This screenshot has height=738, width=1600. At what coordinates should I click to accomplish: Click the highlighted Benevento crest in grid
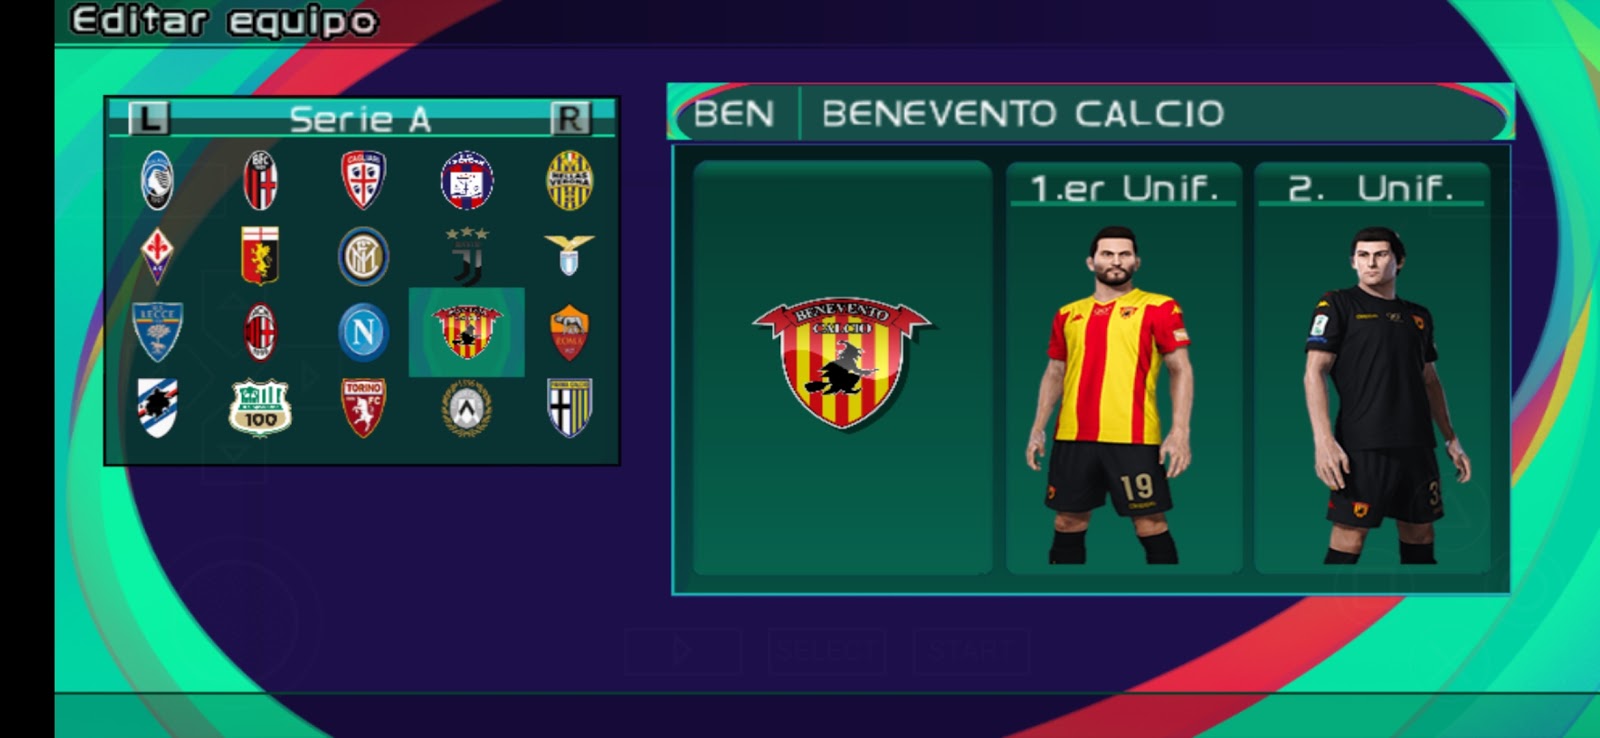[x=467, y=332]
